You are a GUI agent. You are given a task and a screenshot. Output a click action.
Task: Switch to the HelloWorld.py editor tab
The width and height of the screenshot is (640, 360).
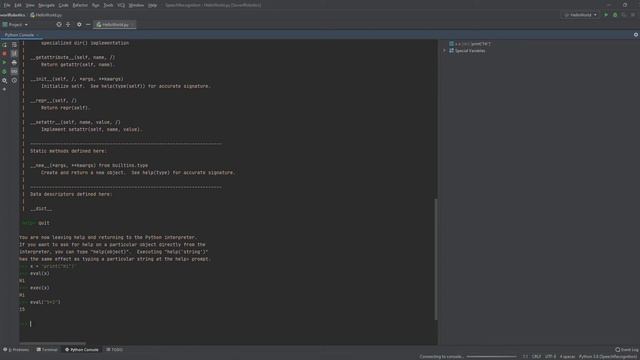click(113, 24)
